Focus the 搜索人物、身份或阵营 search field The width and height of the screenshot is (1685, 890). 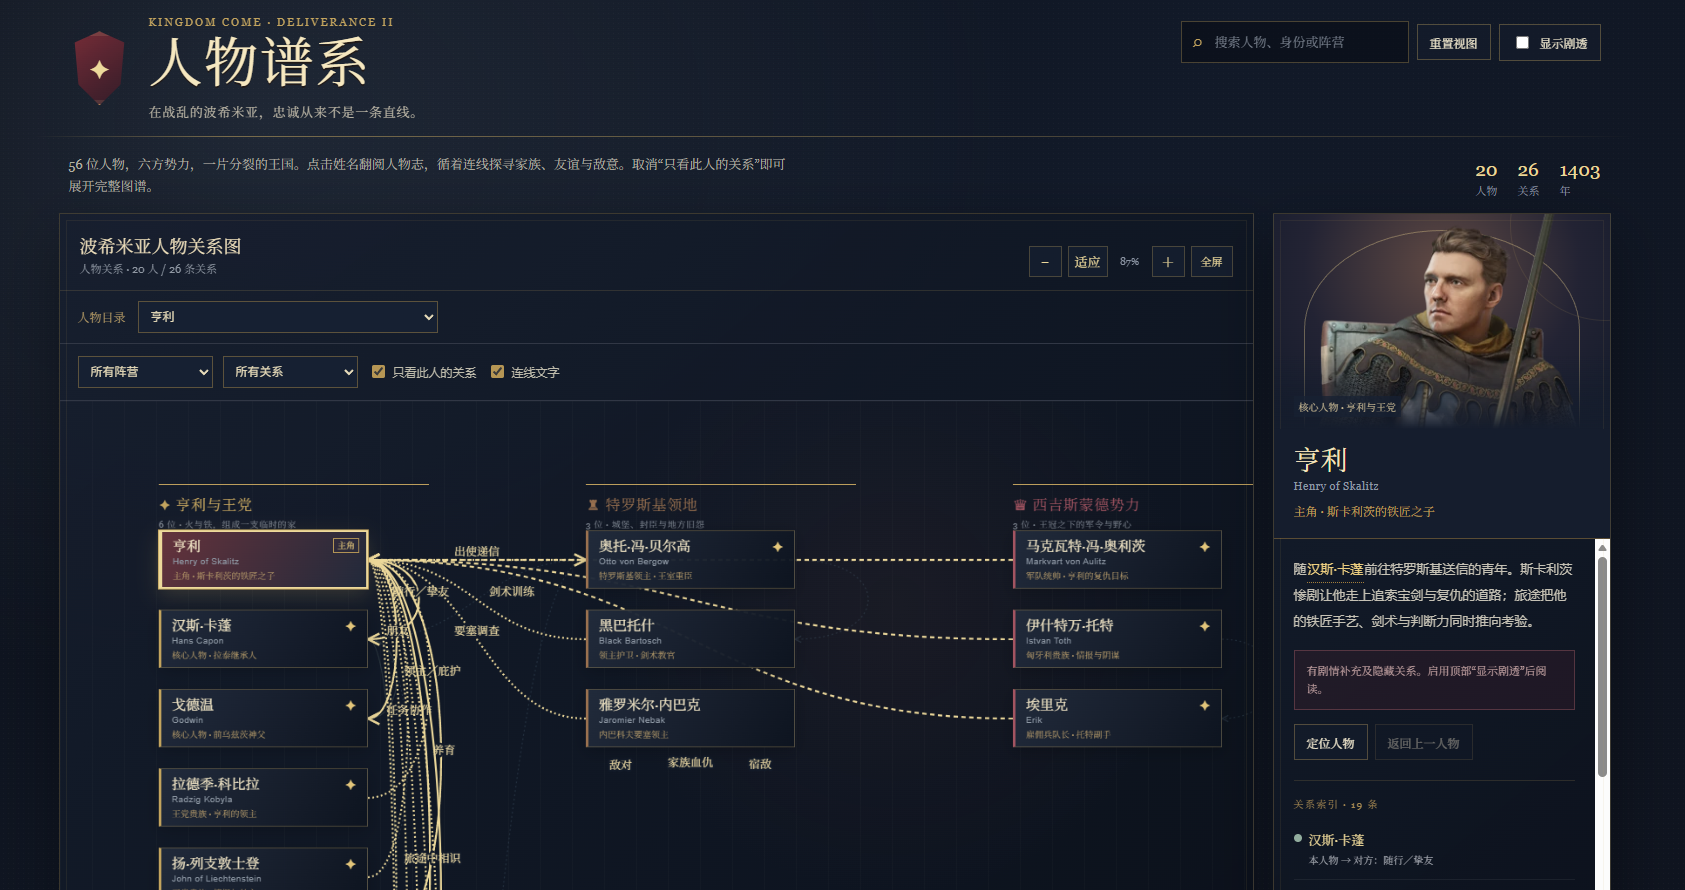pos(1295,42)
